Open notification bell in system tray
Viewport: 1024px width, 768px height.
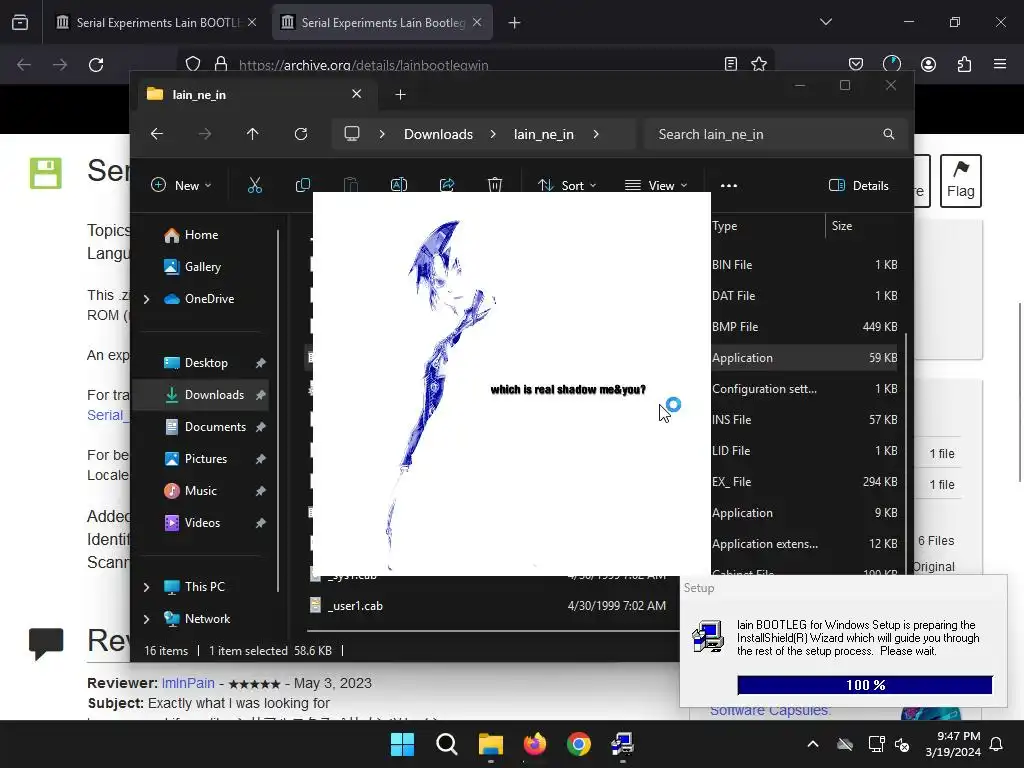tap(997, 744)
